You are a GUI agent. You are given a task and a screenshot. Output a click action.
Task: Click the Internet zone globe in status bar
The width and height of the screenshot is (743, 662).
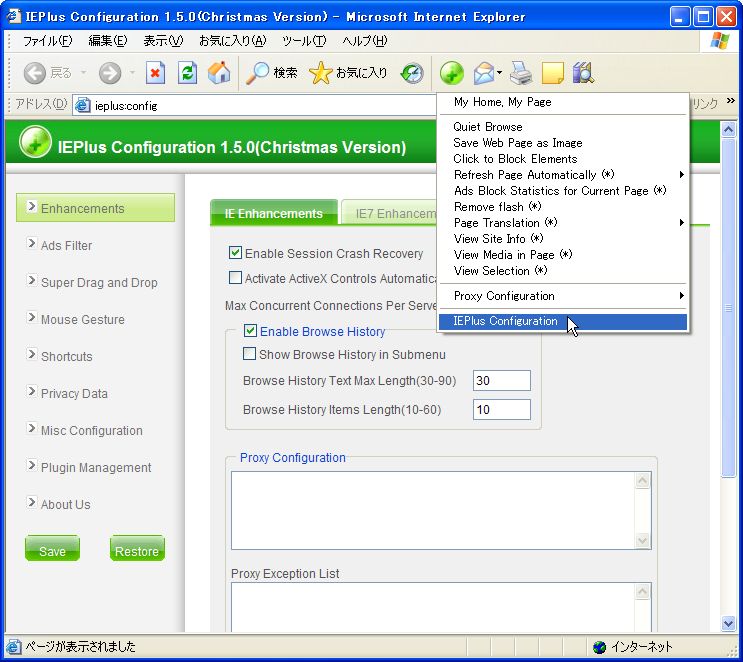(599, 646)
